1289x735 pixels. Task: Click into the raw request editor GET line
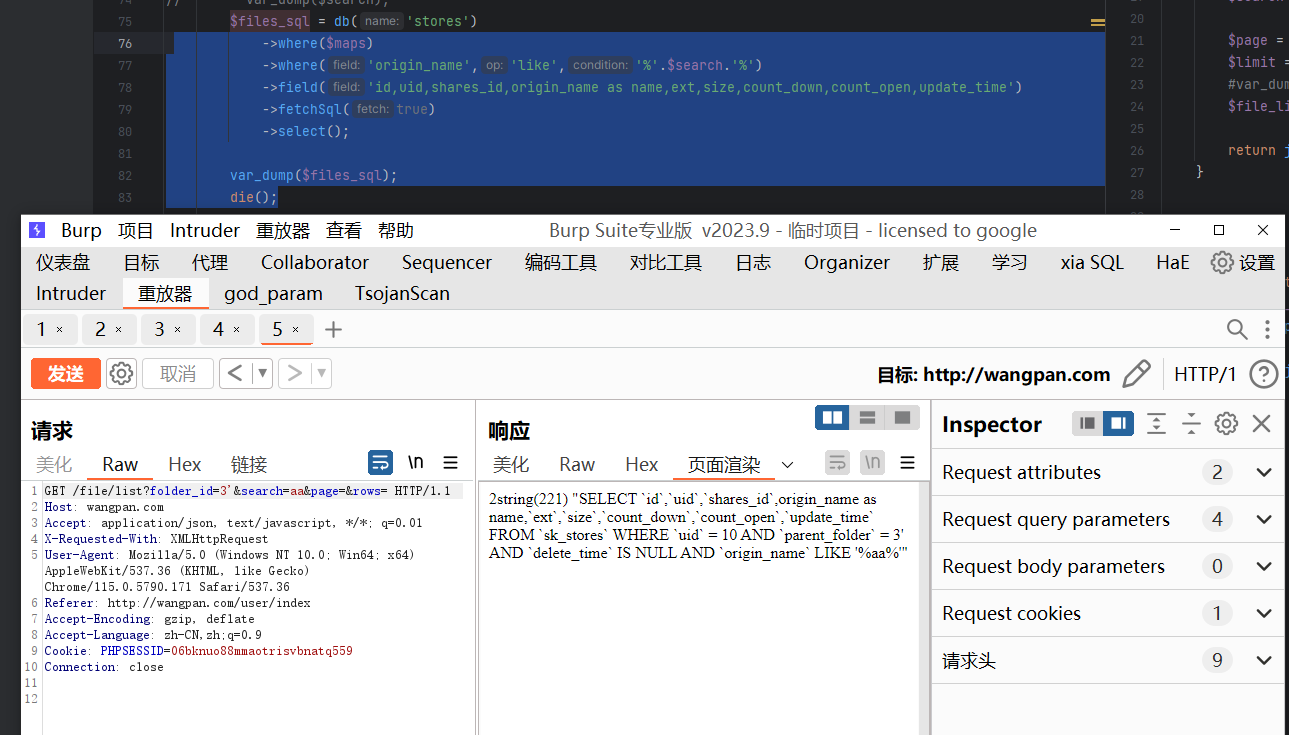254,491
